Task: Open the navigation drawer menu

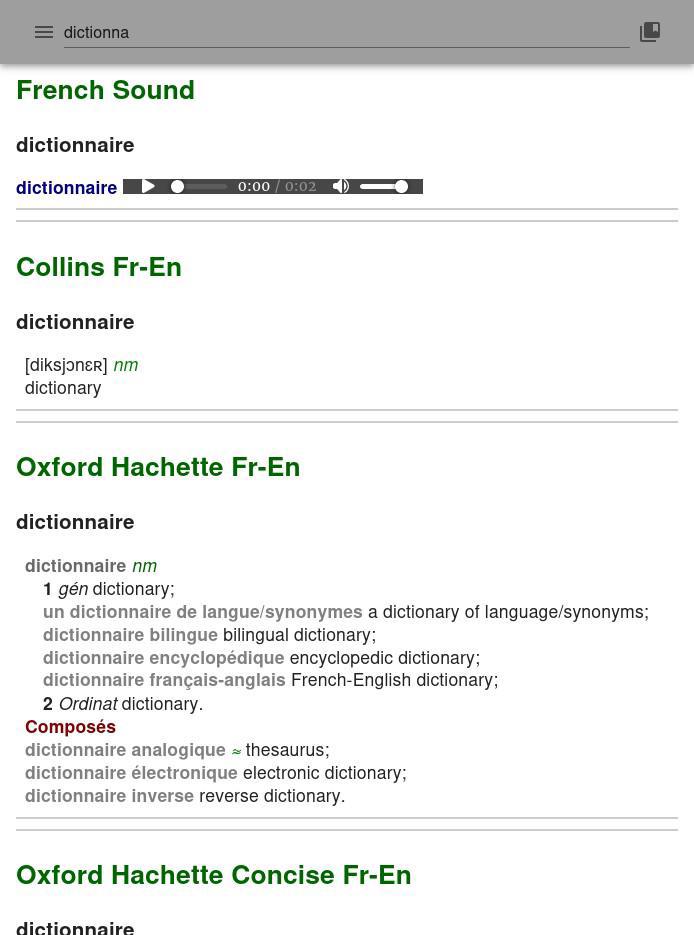Action: coord(43,32)
